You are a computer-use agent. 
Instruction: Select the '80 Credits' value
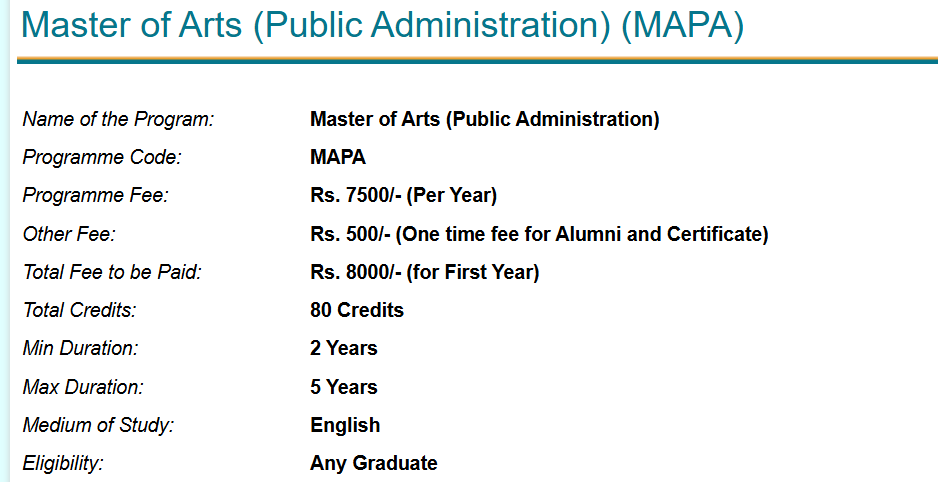click(x=357, y=311)
